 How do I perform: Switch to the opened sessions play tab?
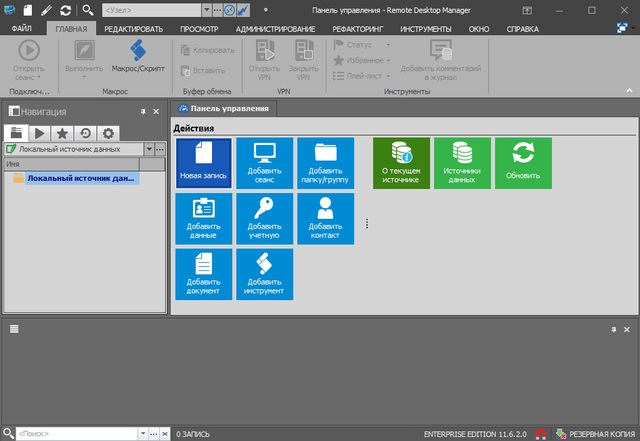39,133
